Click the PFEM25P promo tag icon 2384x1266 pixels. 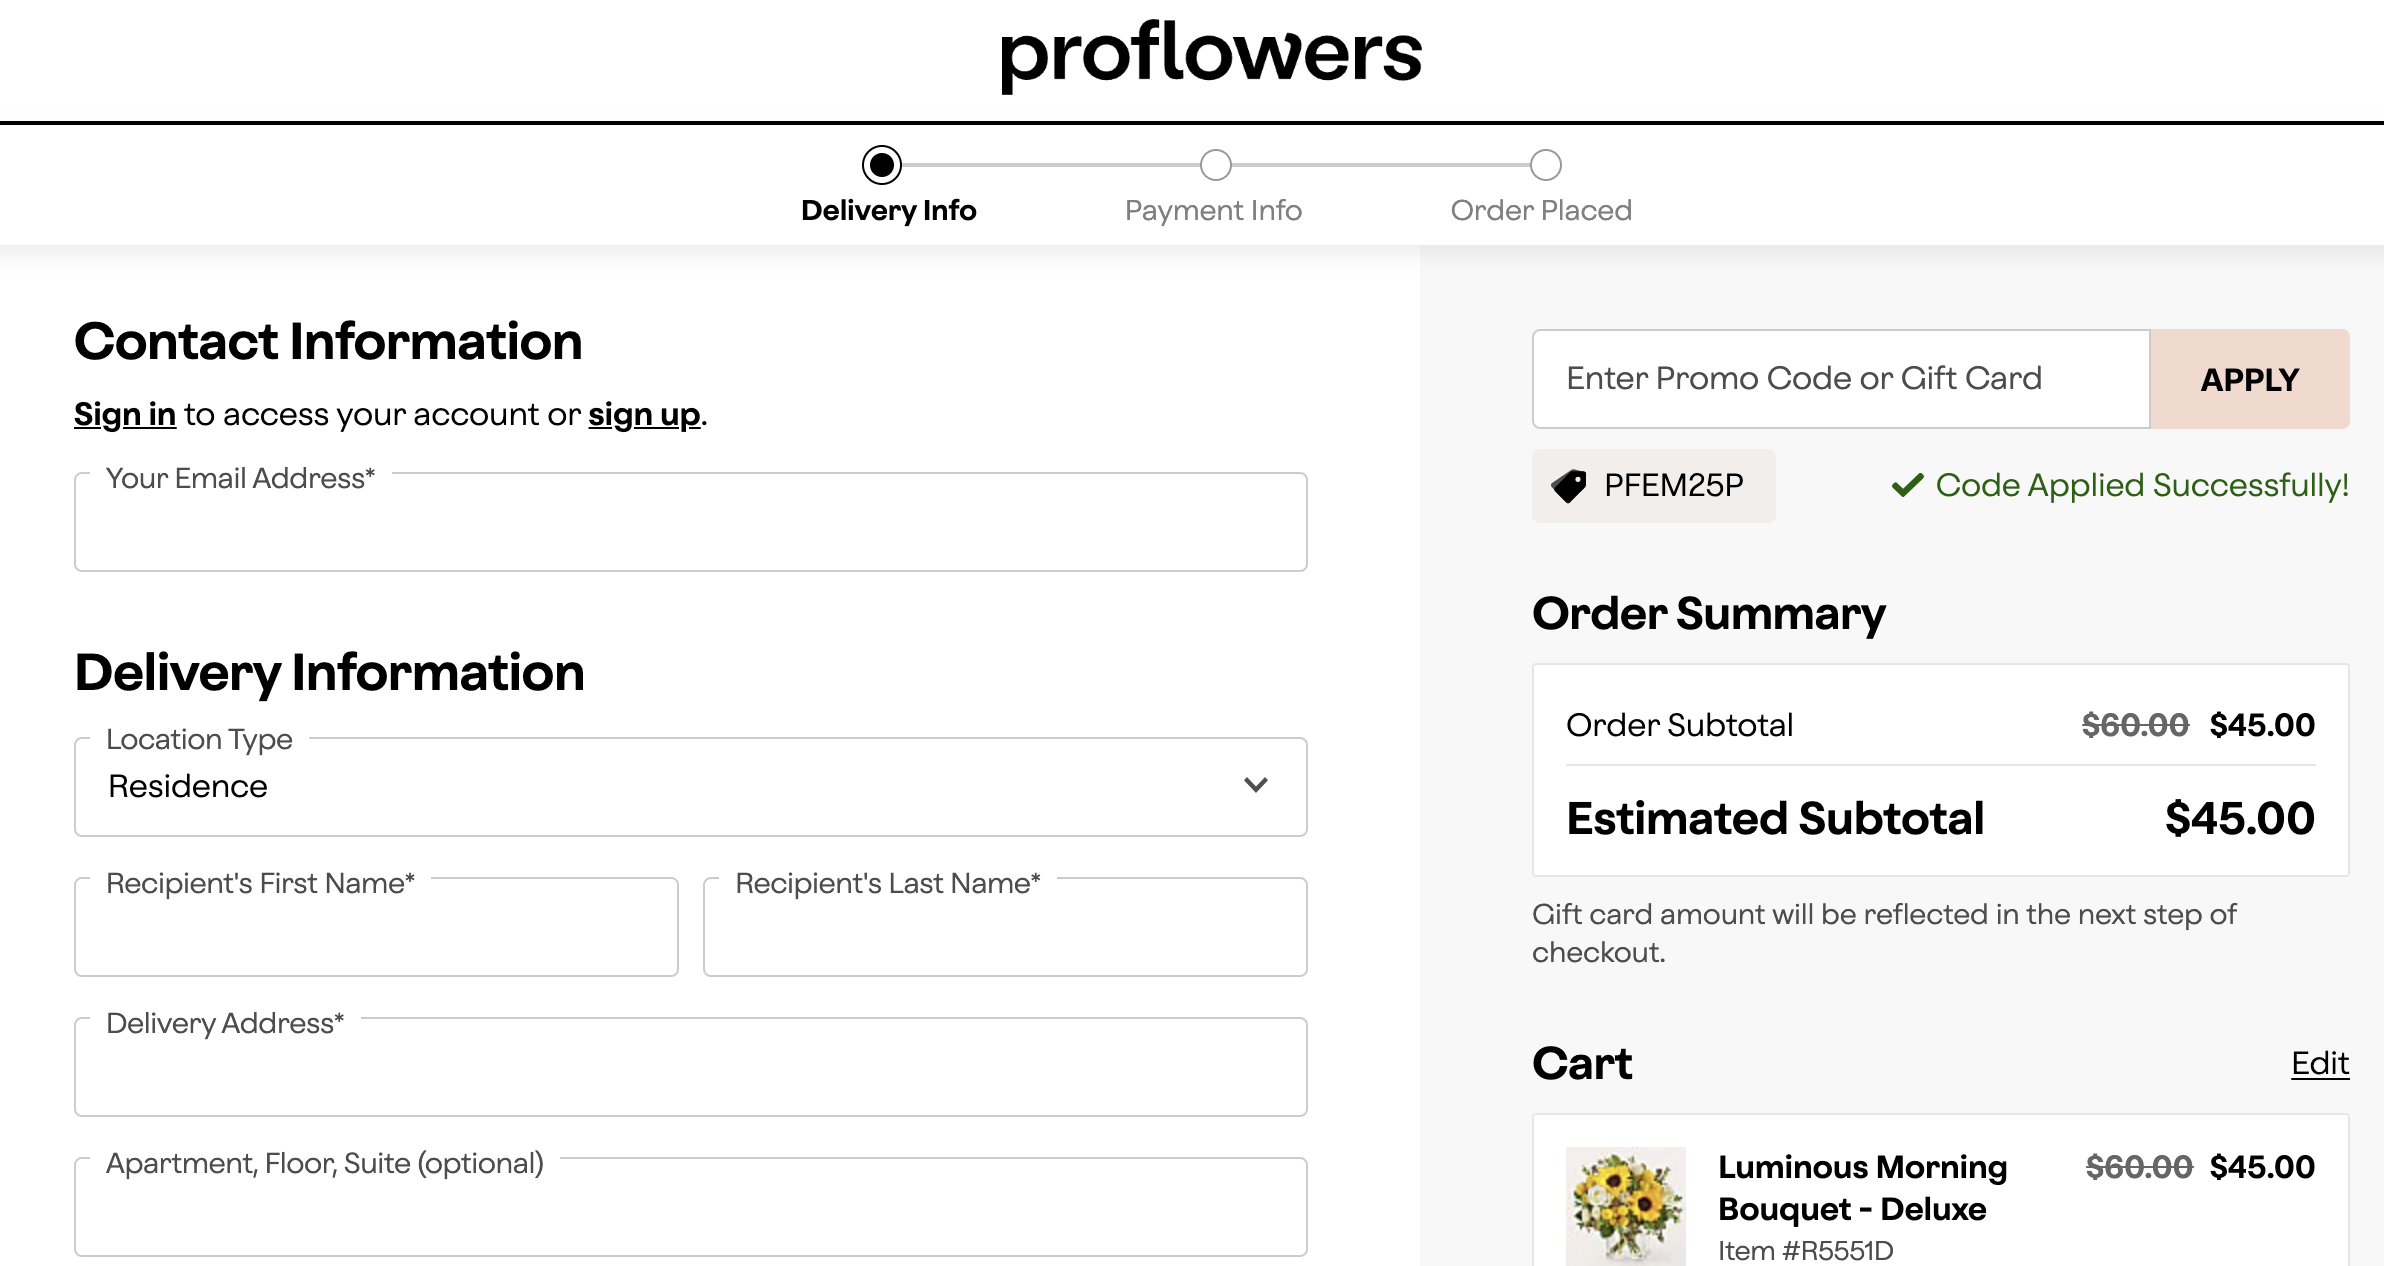[1568, 485]
